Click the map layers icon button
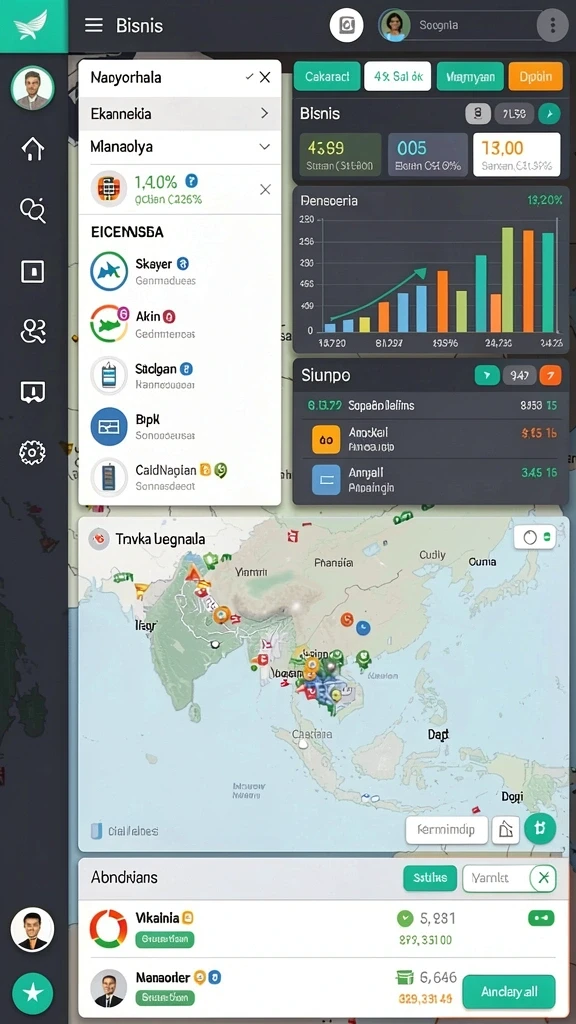576x1024 pixels. point(505,830)
